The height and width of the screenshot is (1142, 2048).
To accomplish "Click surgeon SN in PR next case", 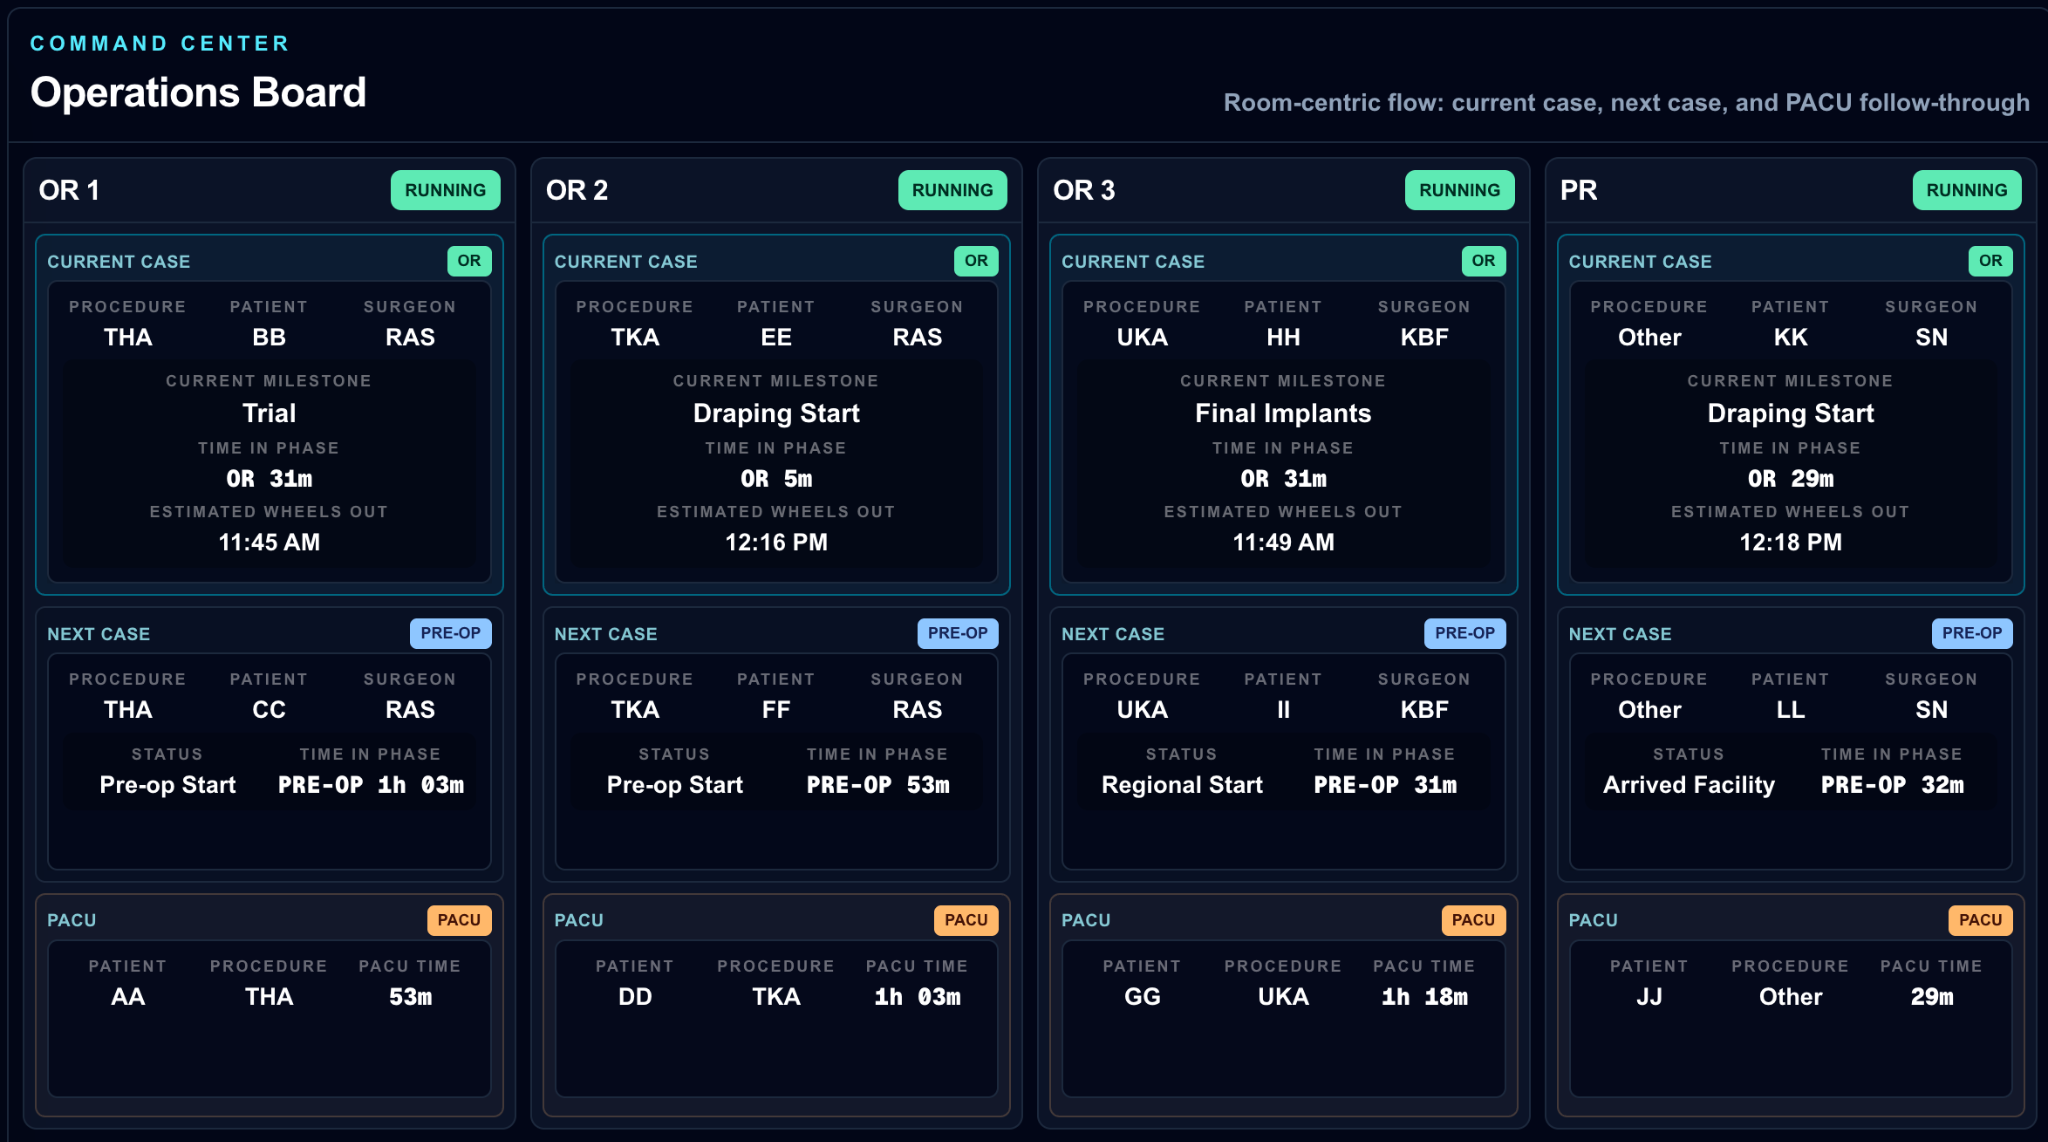I will click(x=1931, y=709).
